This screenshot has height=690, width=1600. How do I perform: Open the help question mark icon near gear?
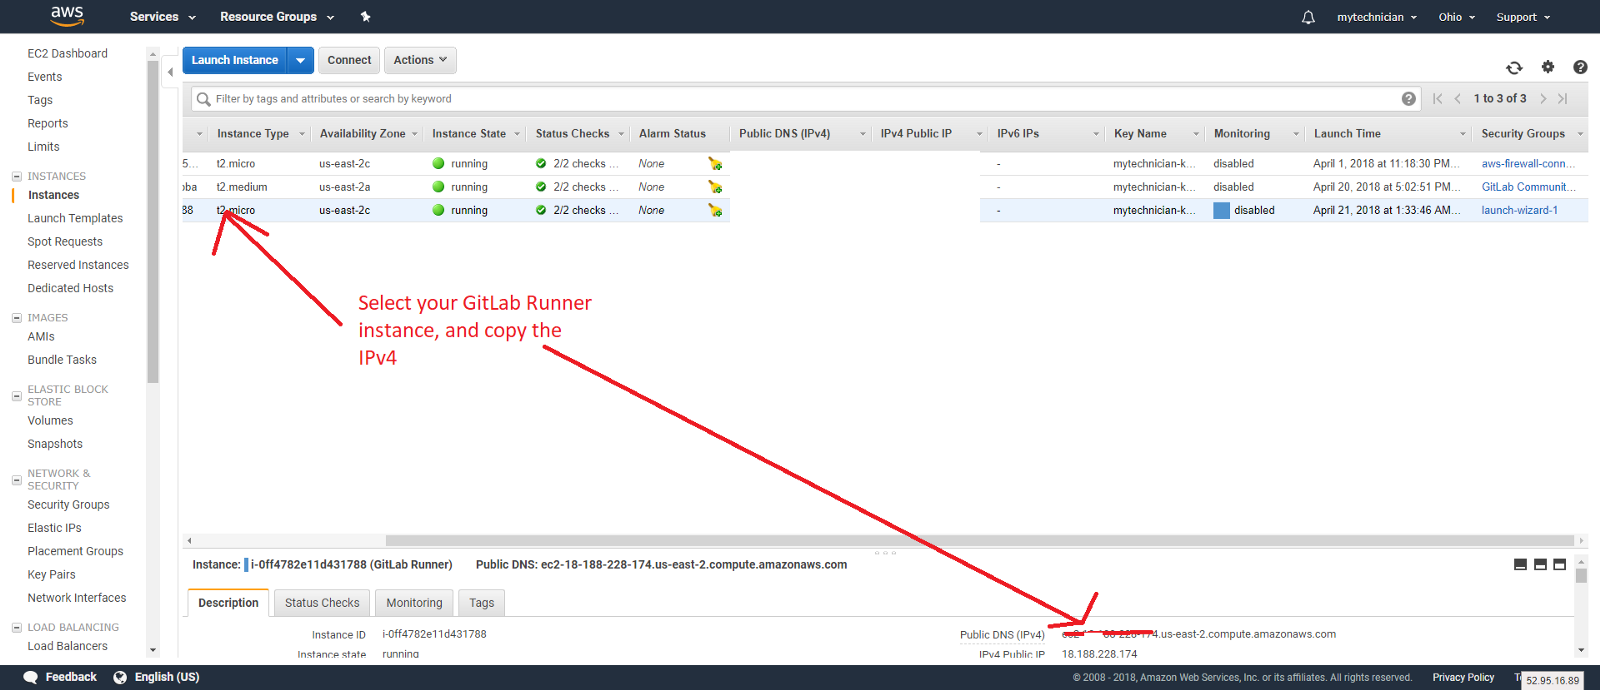[x=1580, y=67]
